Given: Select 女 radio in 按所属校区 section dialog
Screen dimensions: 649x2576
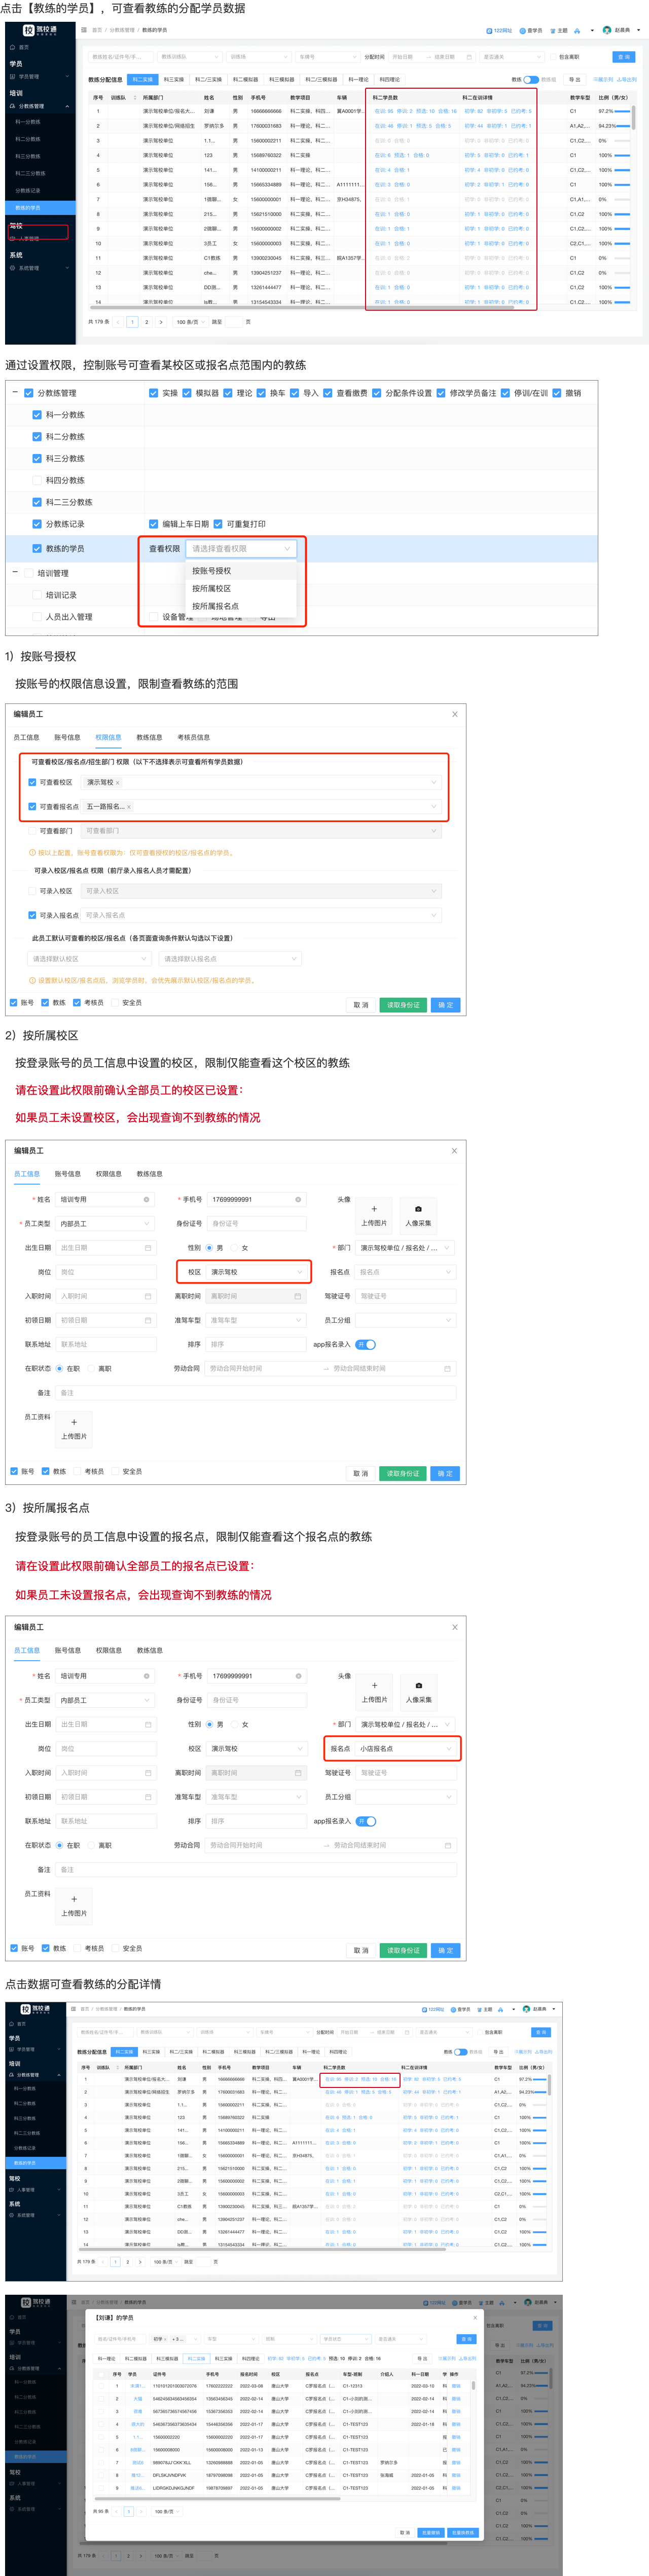Looking at the screenshot, I should coord(234,1248).
